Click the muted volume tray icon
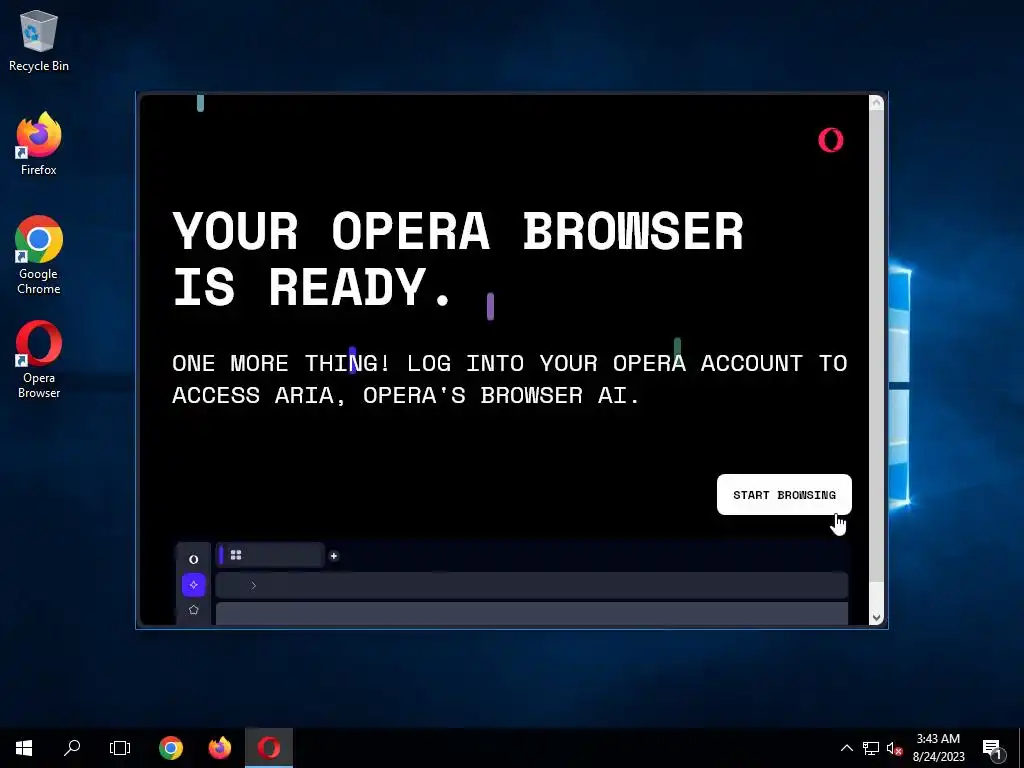 [894, 748]
